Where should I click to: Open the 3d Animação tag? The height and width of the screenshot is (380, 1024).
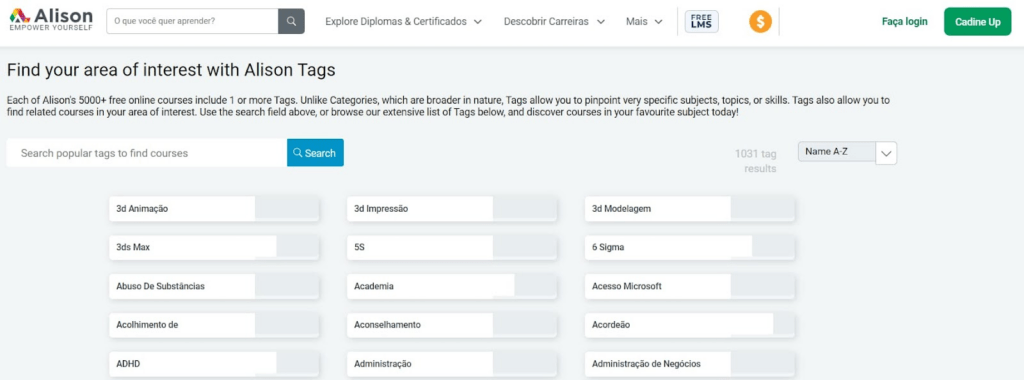coord(214,209)
